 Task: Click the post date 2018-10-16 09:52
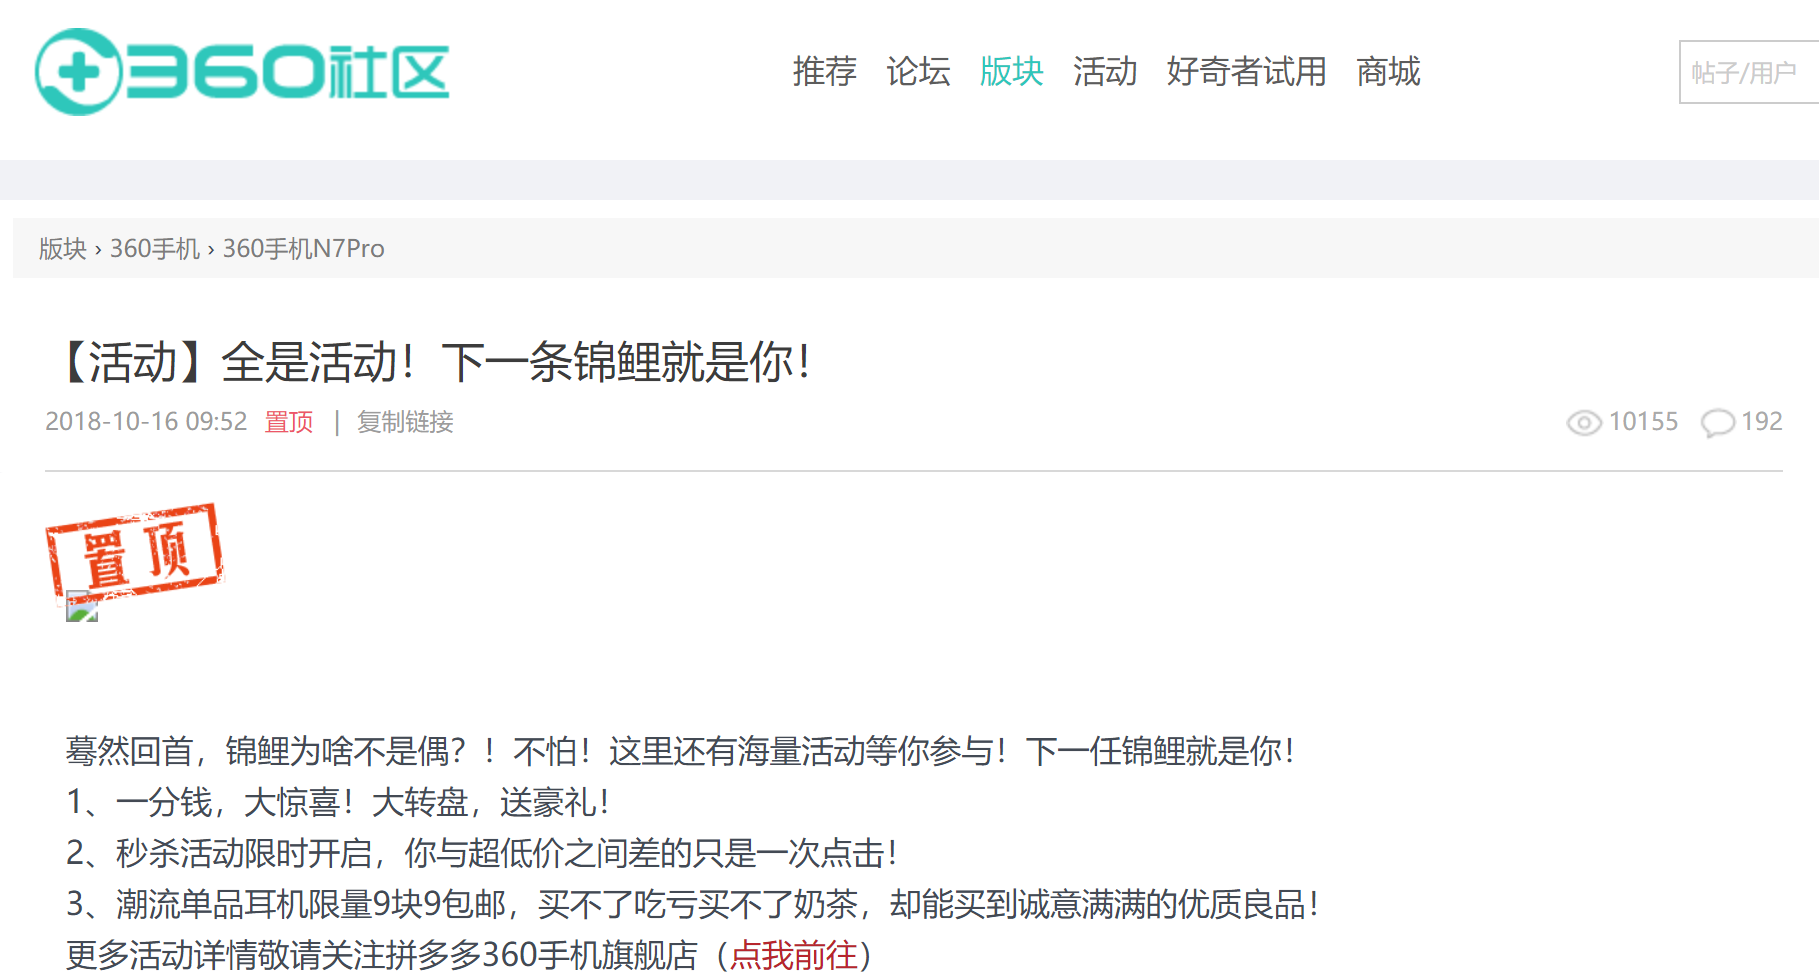(x=146, y=422)
